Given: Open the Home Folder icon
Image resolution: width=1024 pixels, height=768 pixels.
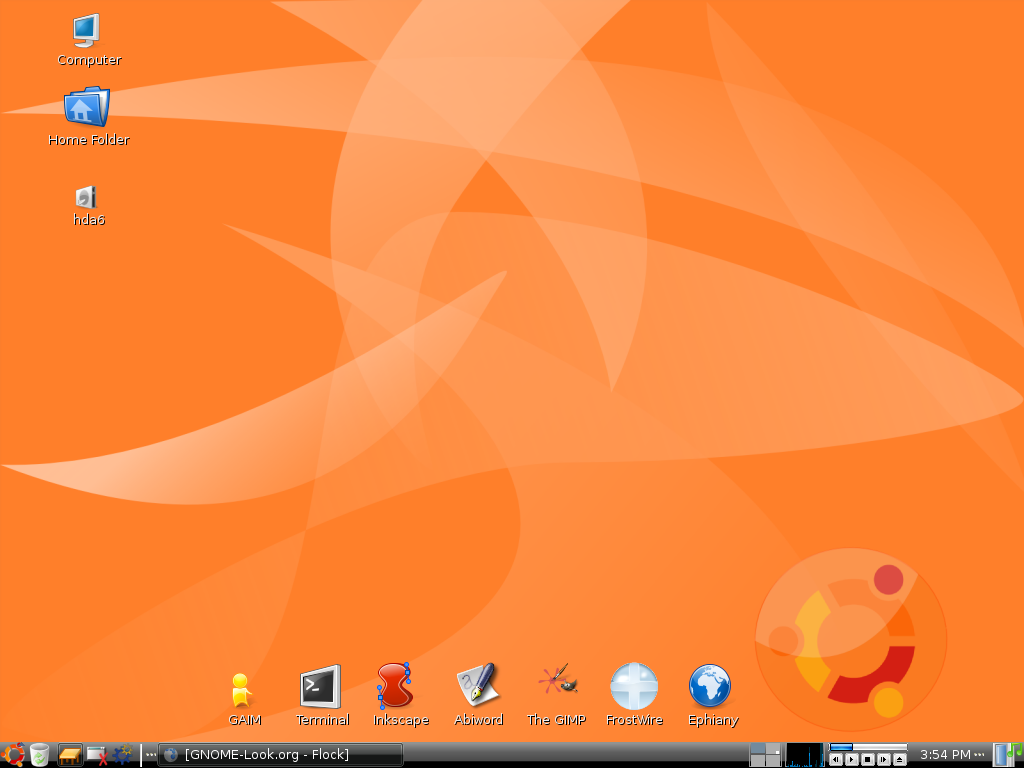Looking at the screenshot, I should 88,117.
